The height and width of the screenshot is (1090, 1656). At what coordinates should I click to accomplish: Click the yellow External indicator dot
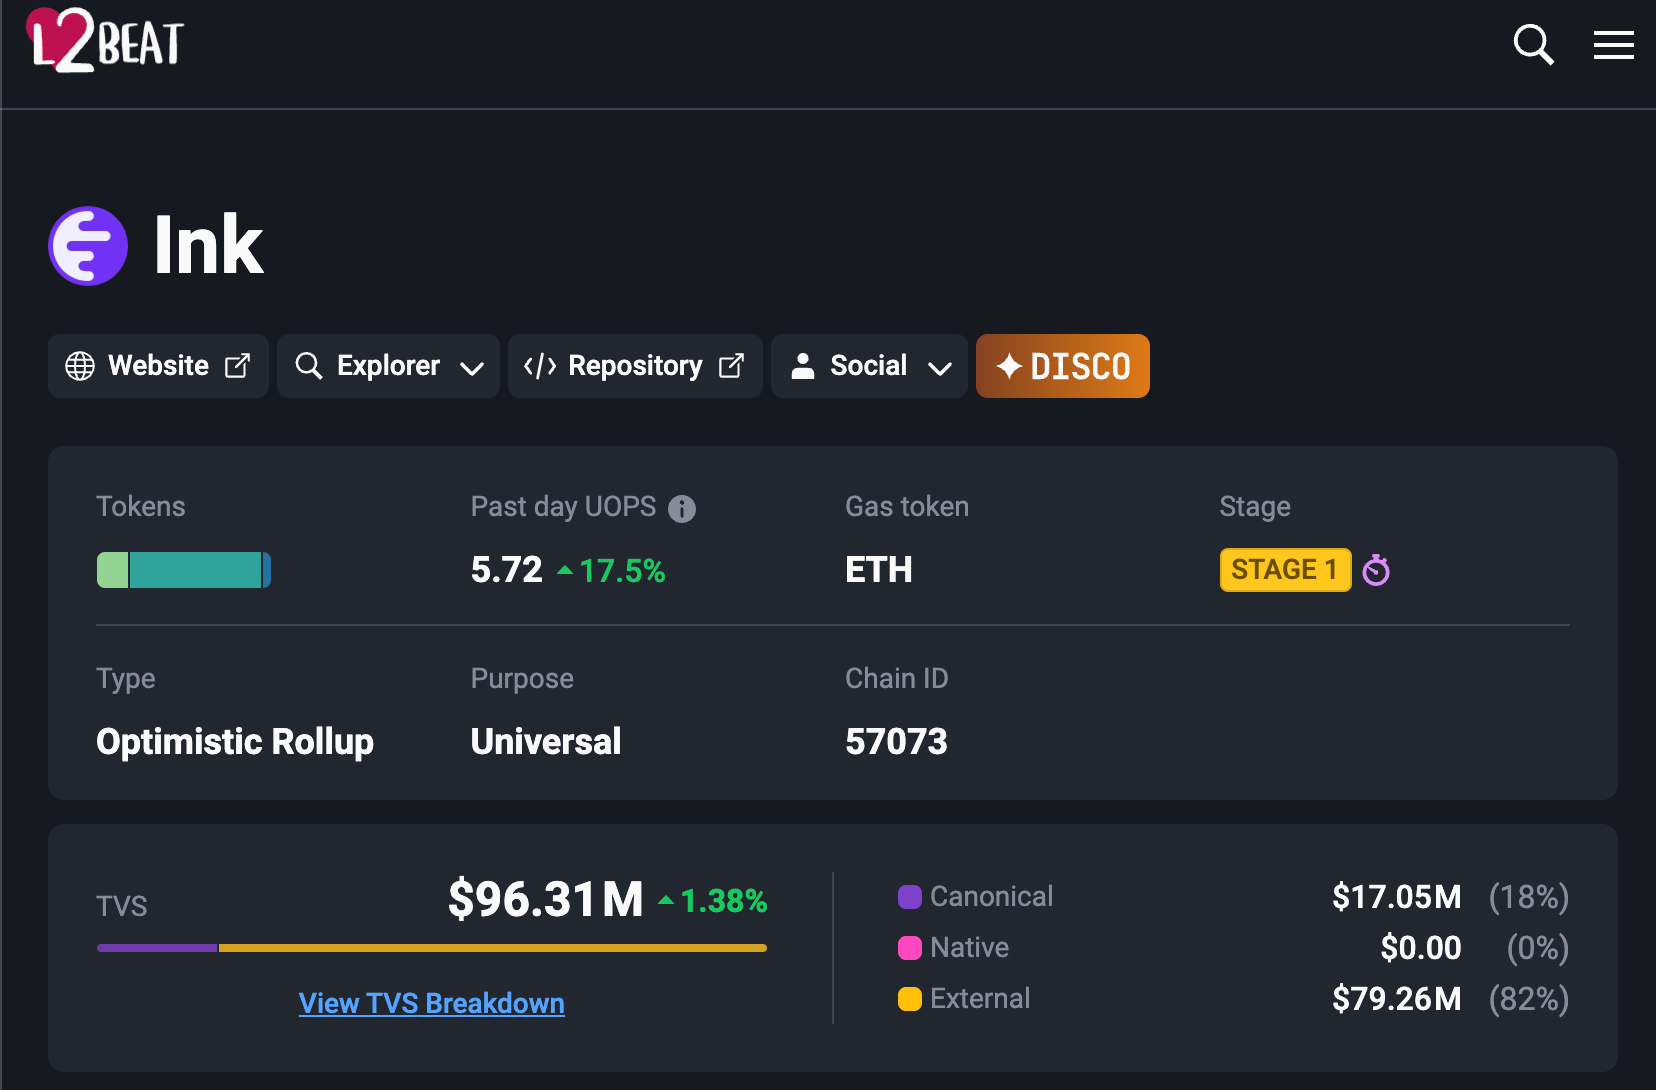click(x=909, y=999)
